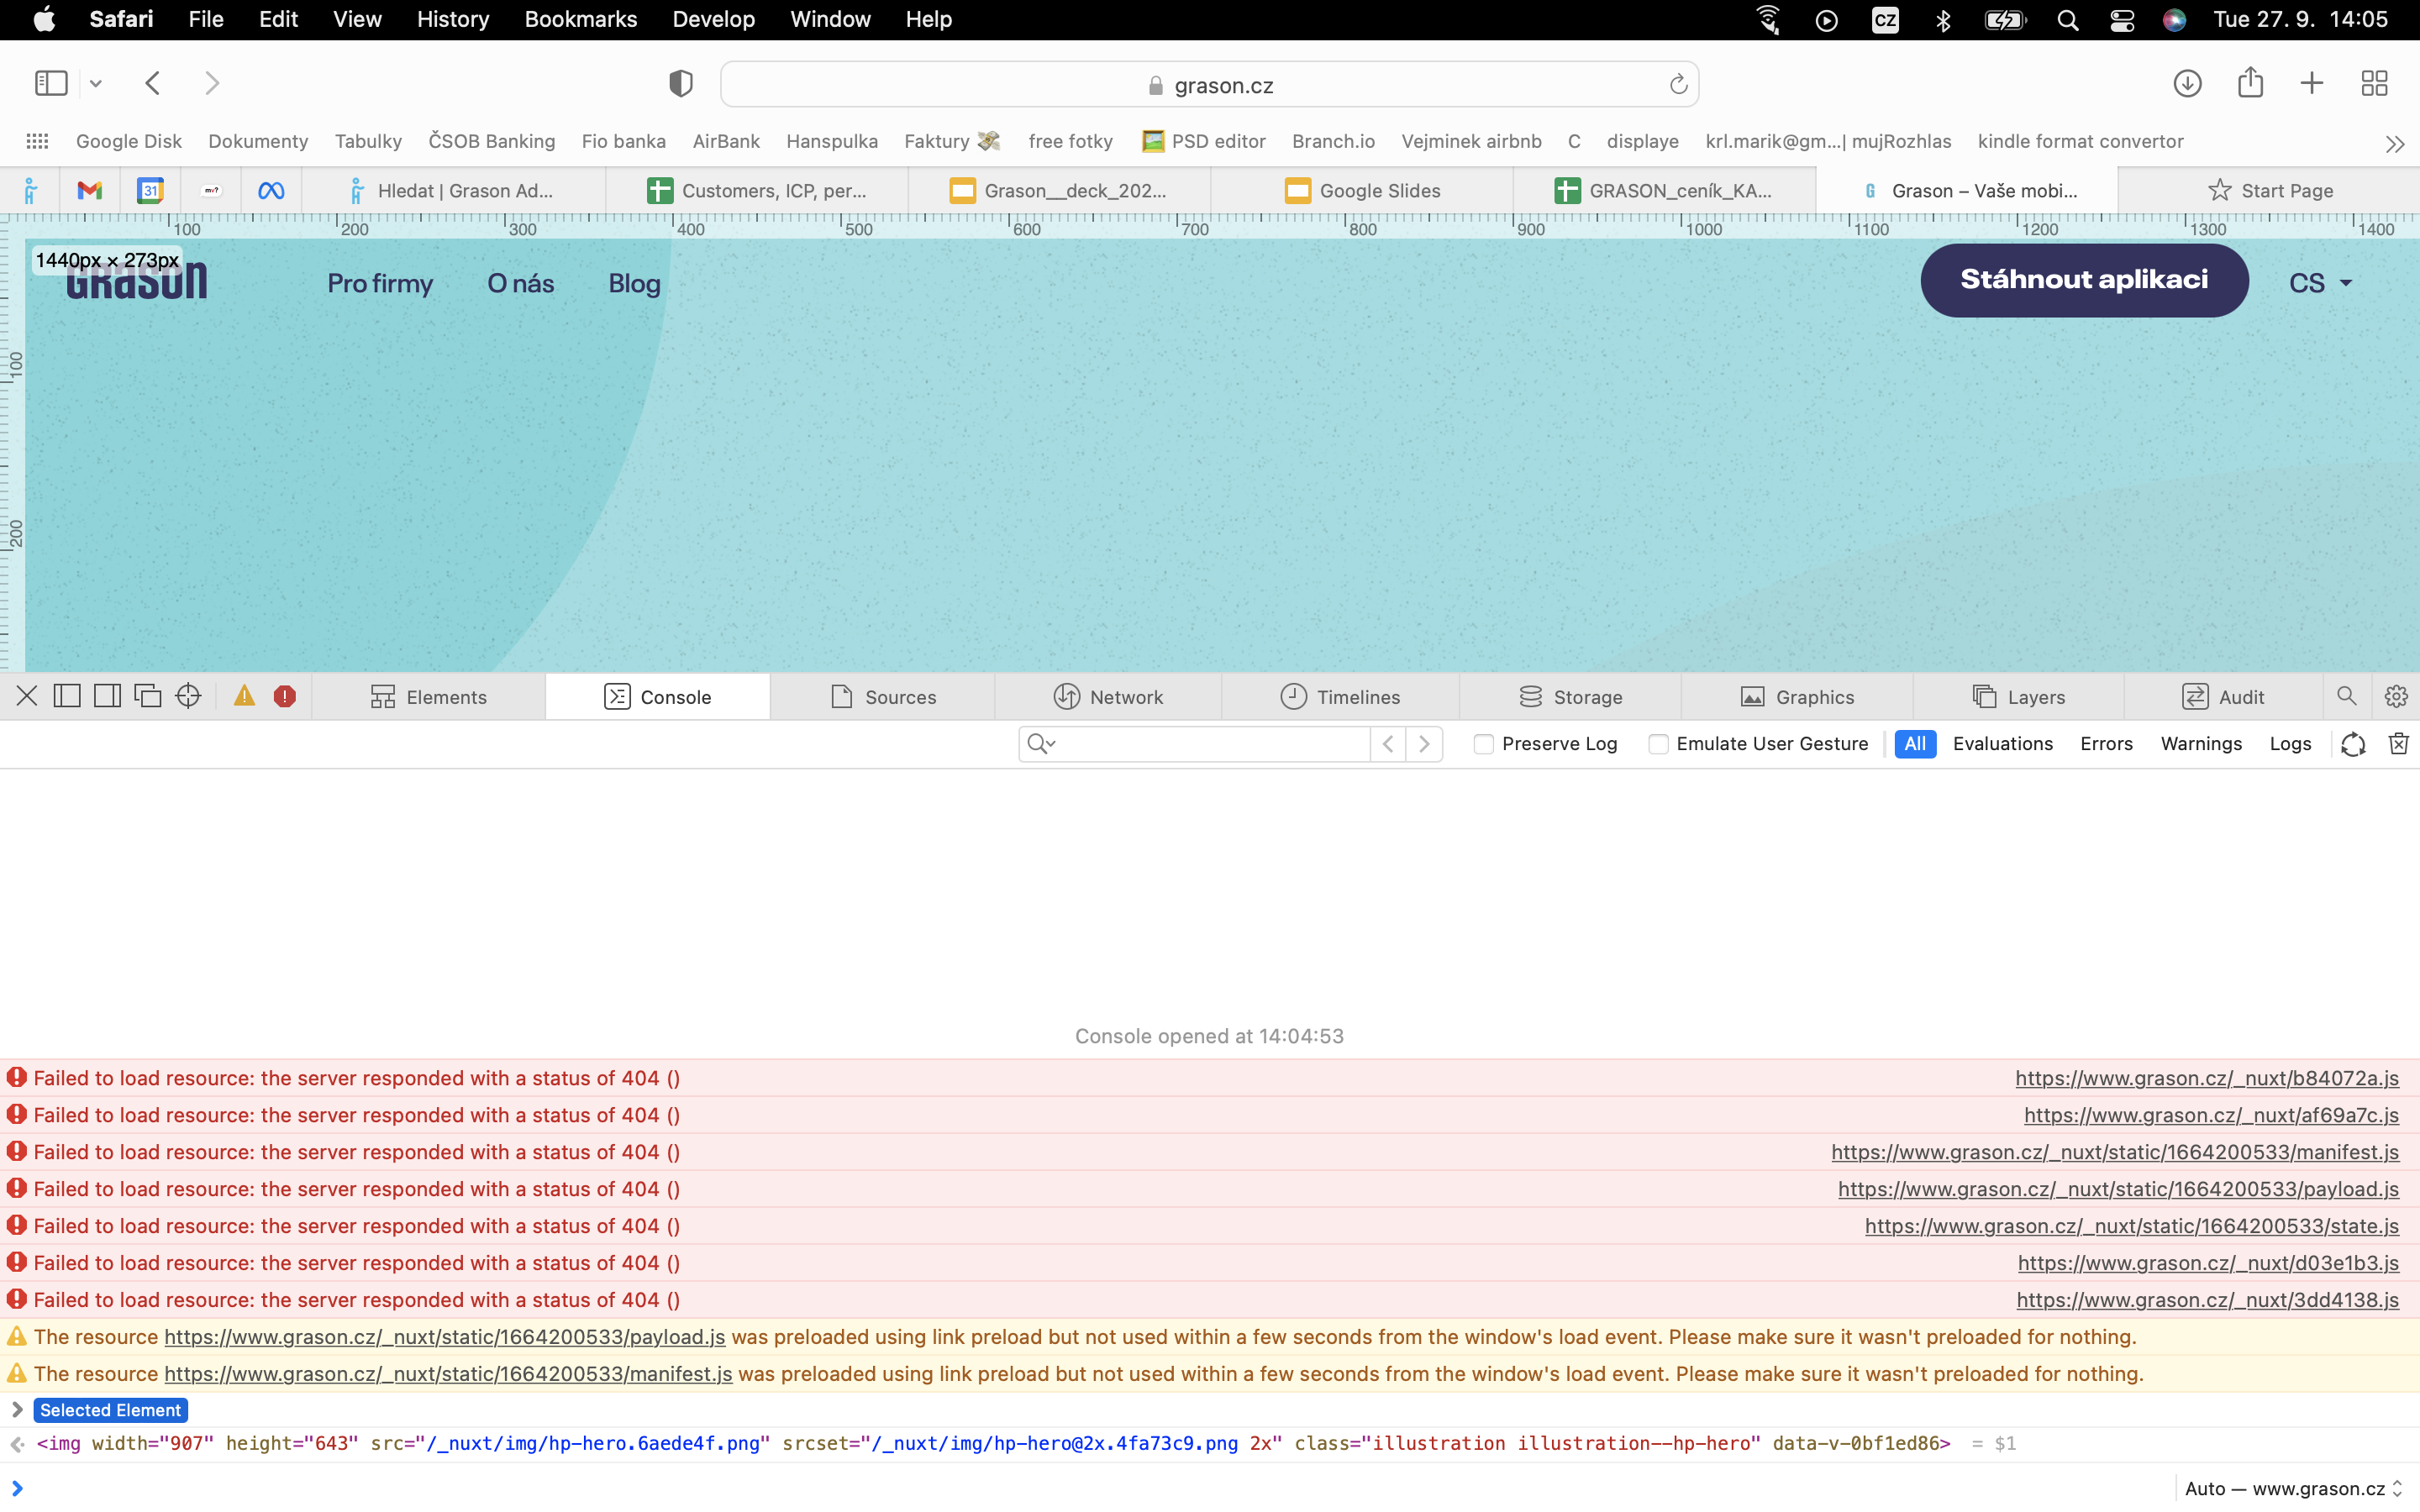Click the red error count badge
This screenshot has width=2420, height=1512.
pos(286,696)
